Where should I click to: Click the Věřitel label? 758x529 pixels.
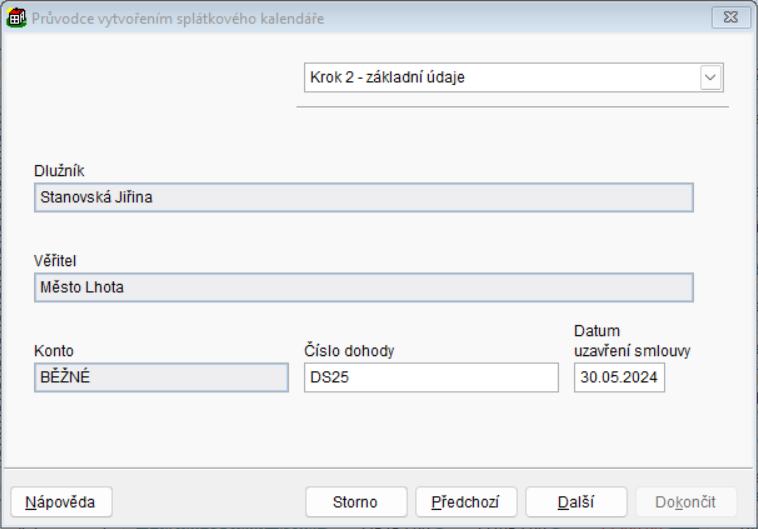pyautogui.click(x=55, y=261)
